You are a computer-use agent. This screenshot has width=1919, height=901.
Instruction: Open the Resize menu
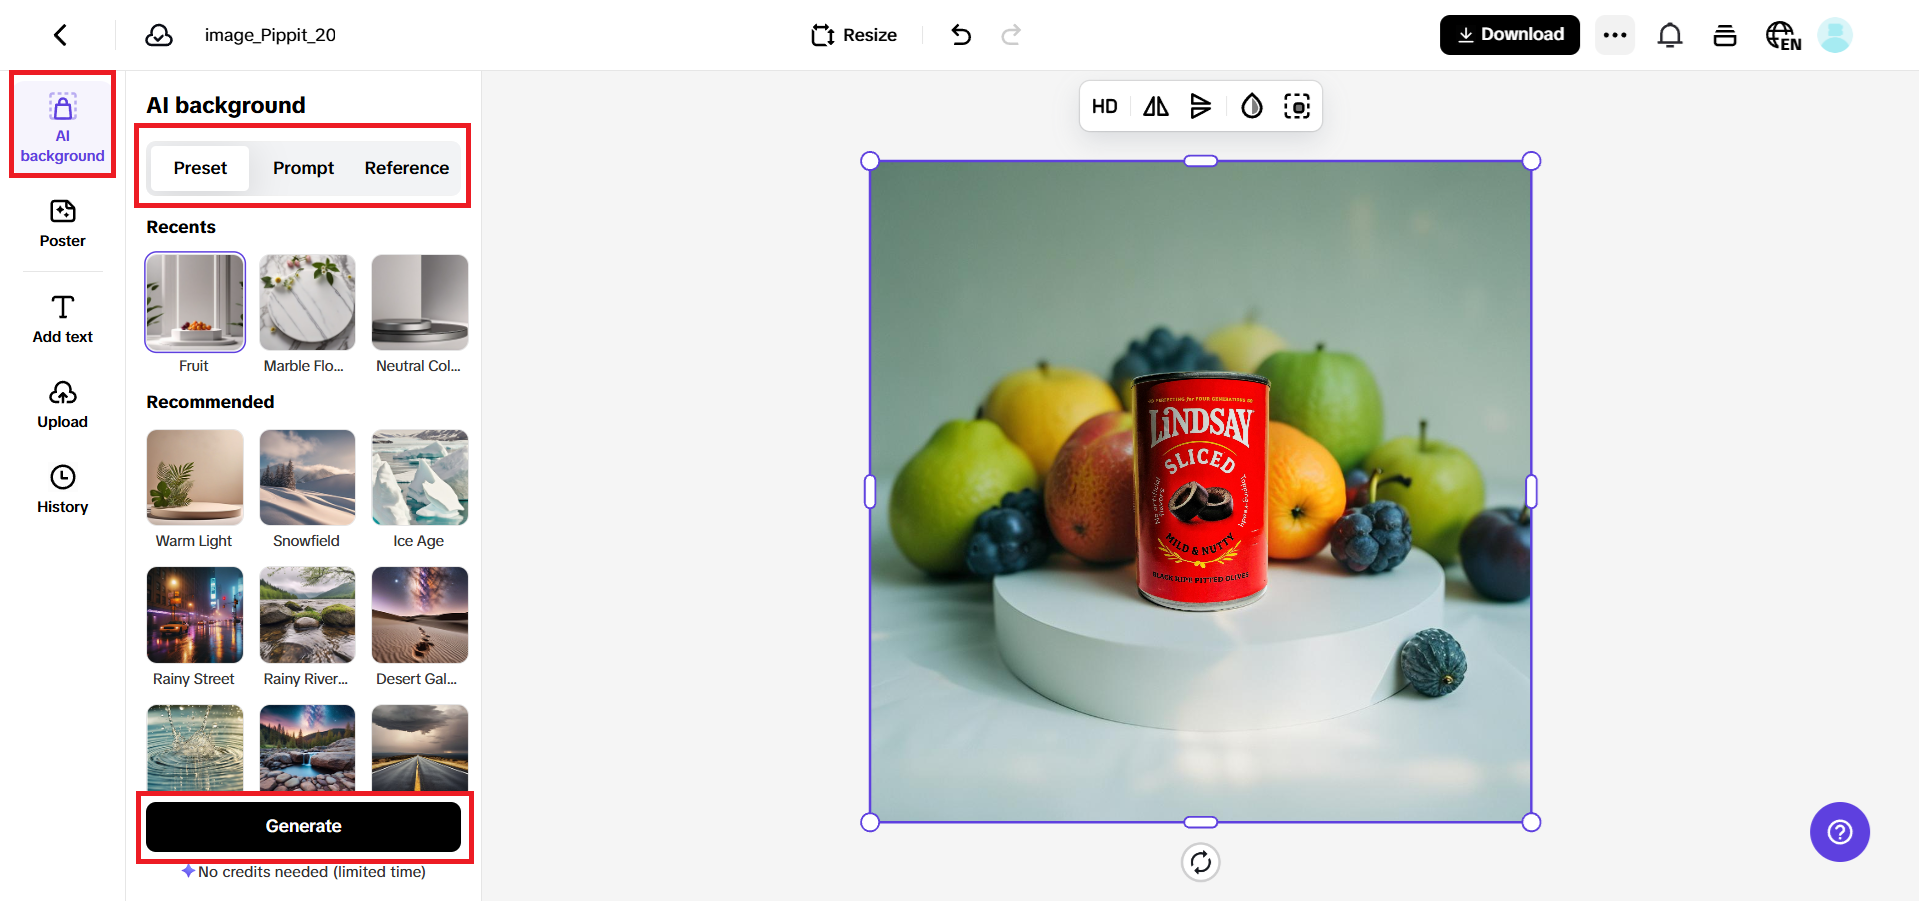pyautogui.click(x=853, y=34)
